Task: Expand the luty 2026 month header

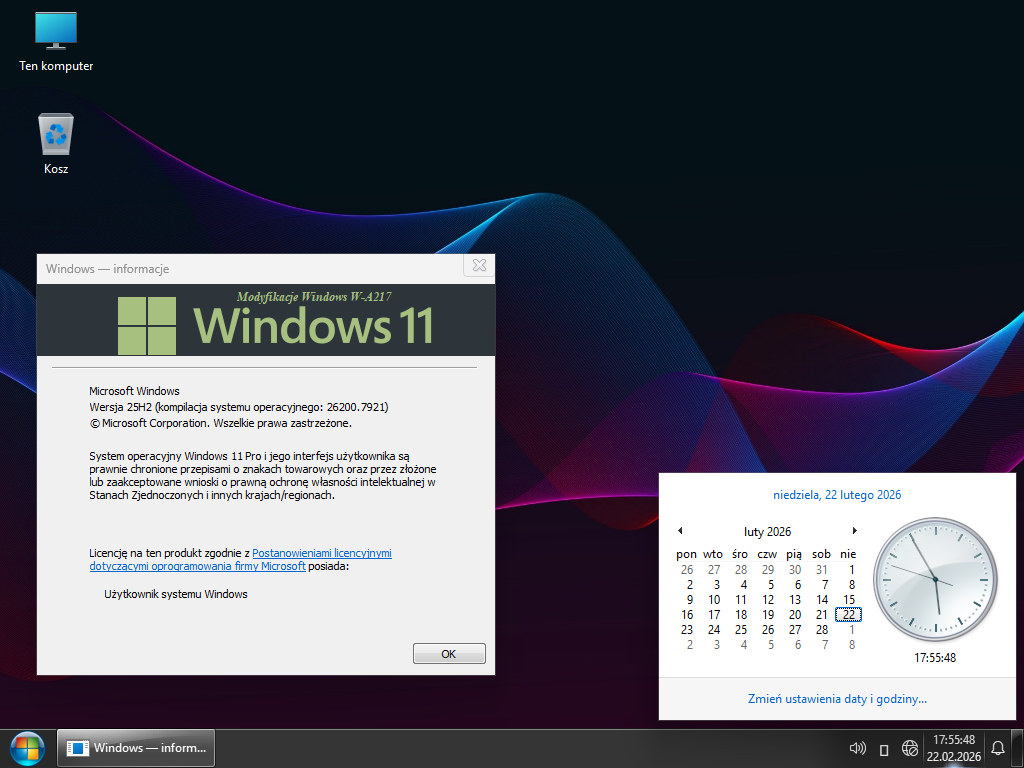Action: coord(767,531)
